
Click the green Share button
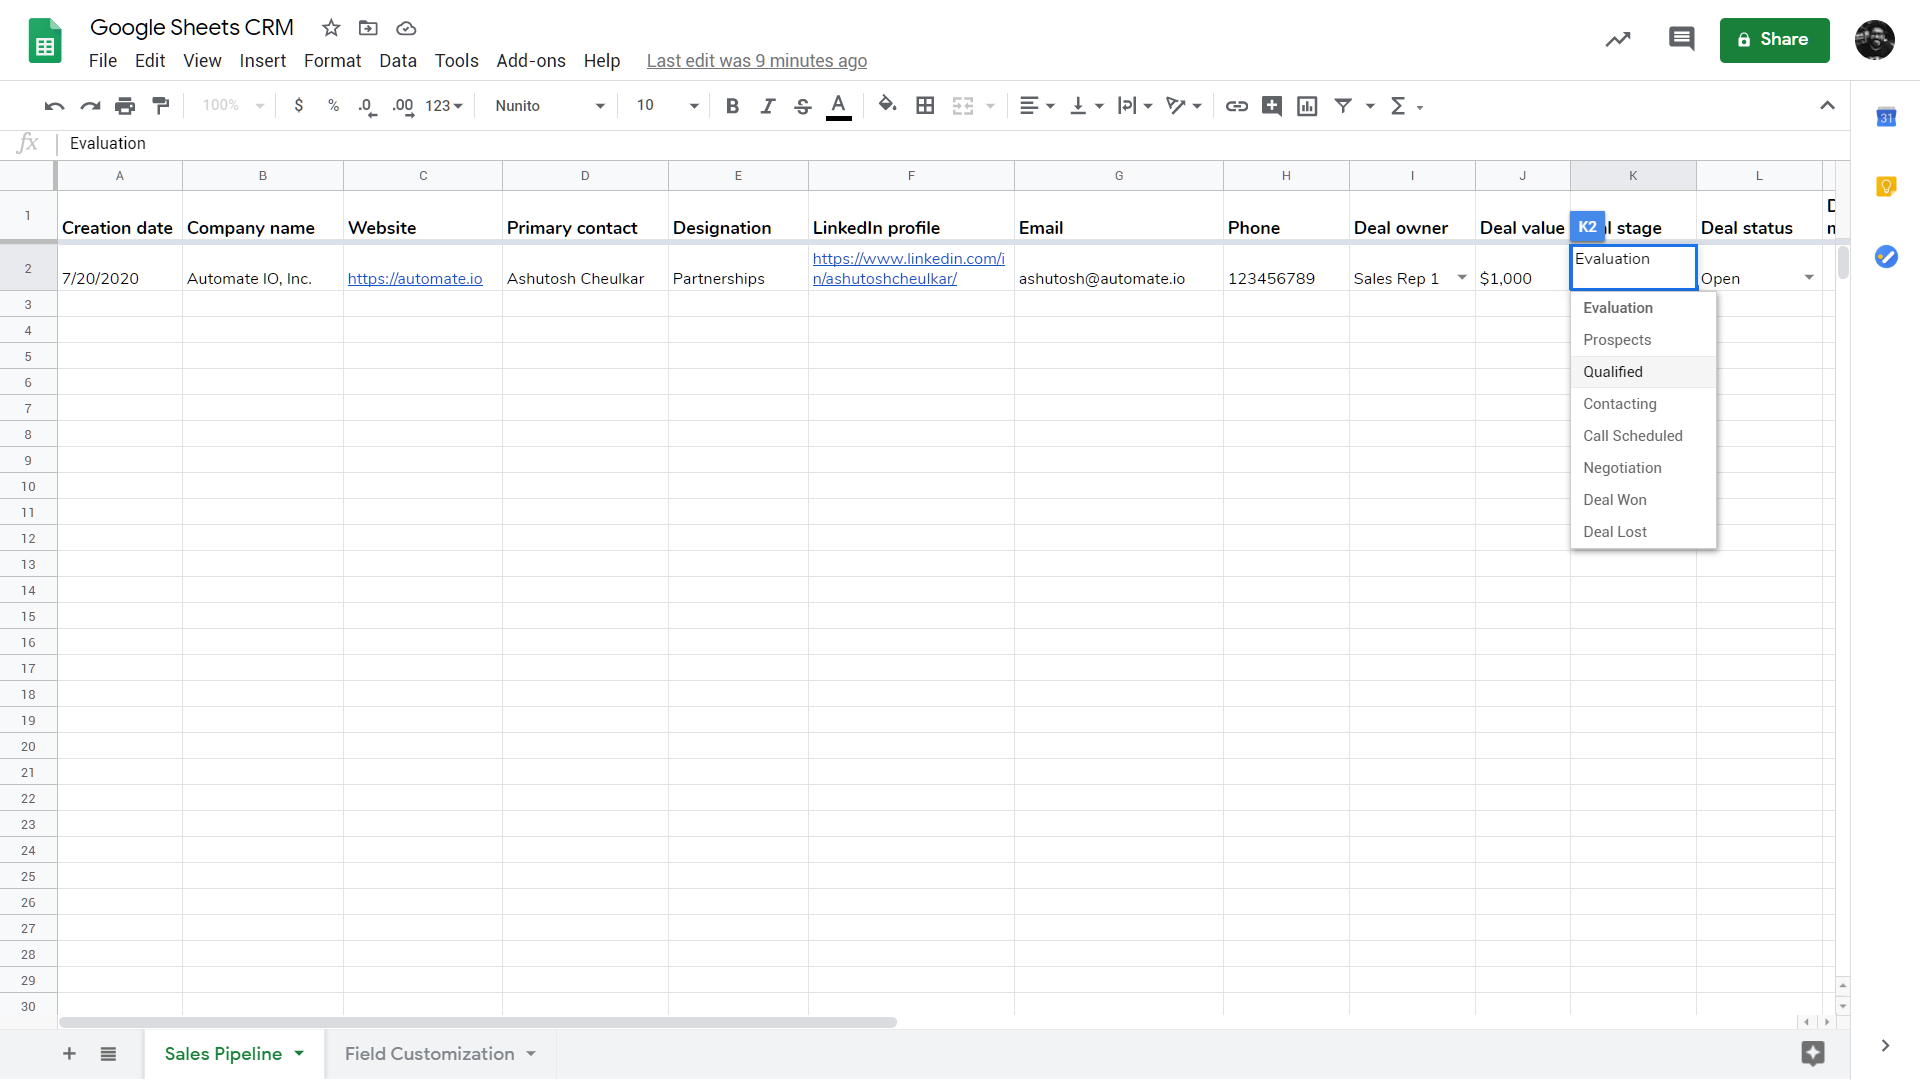(1774, 39)
